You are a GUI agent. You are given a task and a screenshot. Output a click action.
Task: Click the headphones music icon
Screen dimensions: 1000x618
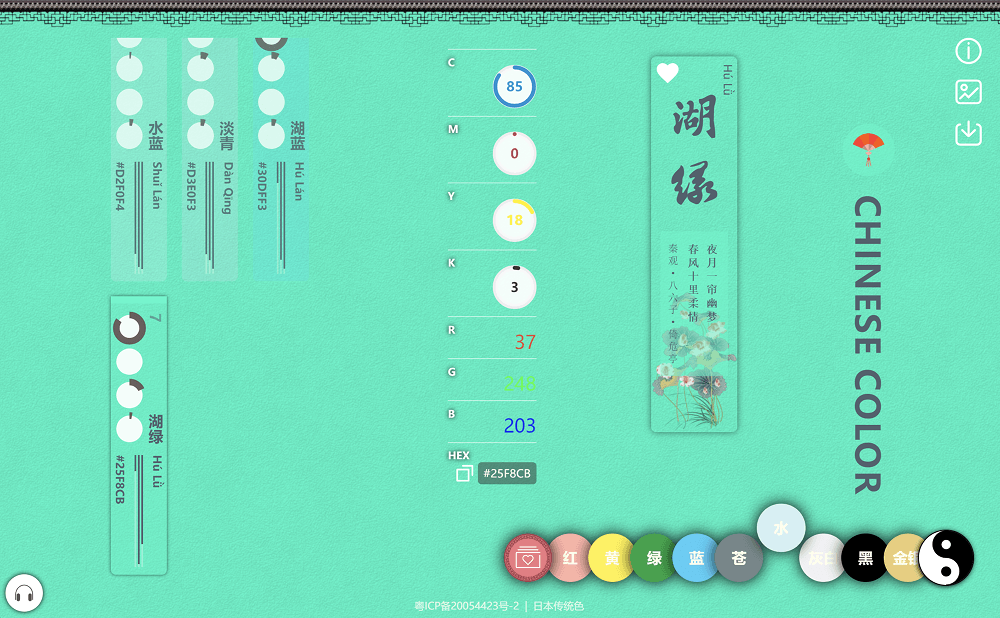tap(24, 594)
